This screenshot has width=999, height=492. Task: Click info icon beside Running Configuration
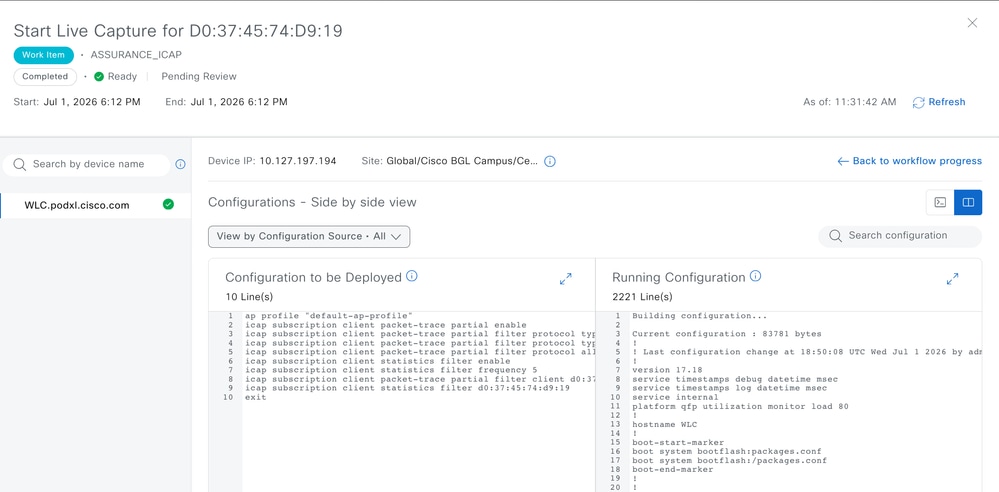756,276
